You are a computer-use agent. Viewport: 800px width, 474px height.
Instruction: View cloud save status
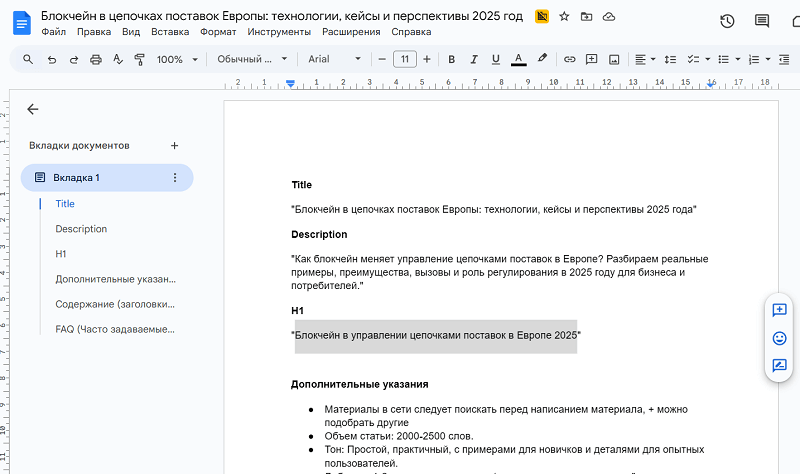609,16
